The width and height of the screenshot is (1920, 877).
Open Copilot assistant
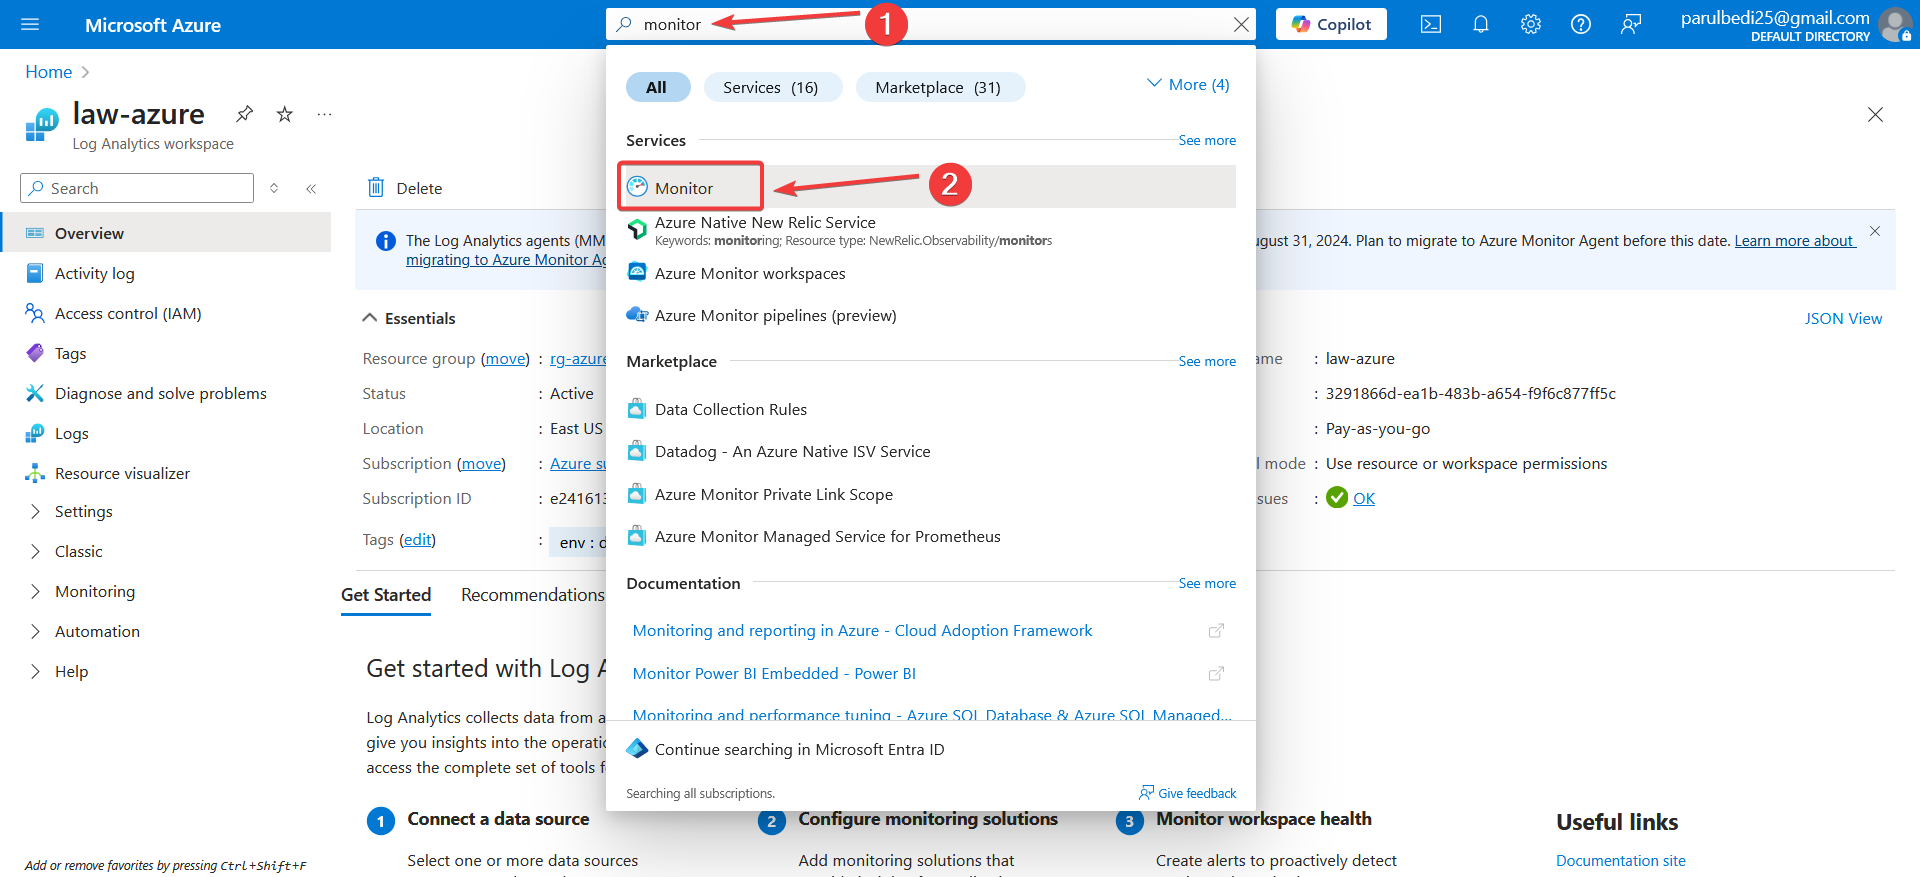[x=1331, y=25]
